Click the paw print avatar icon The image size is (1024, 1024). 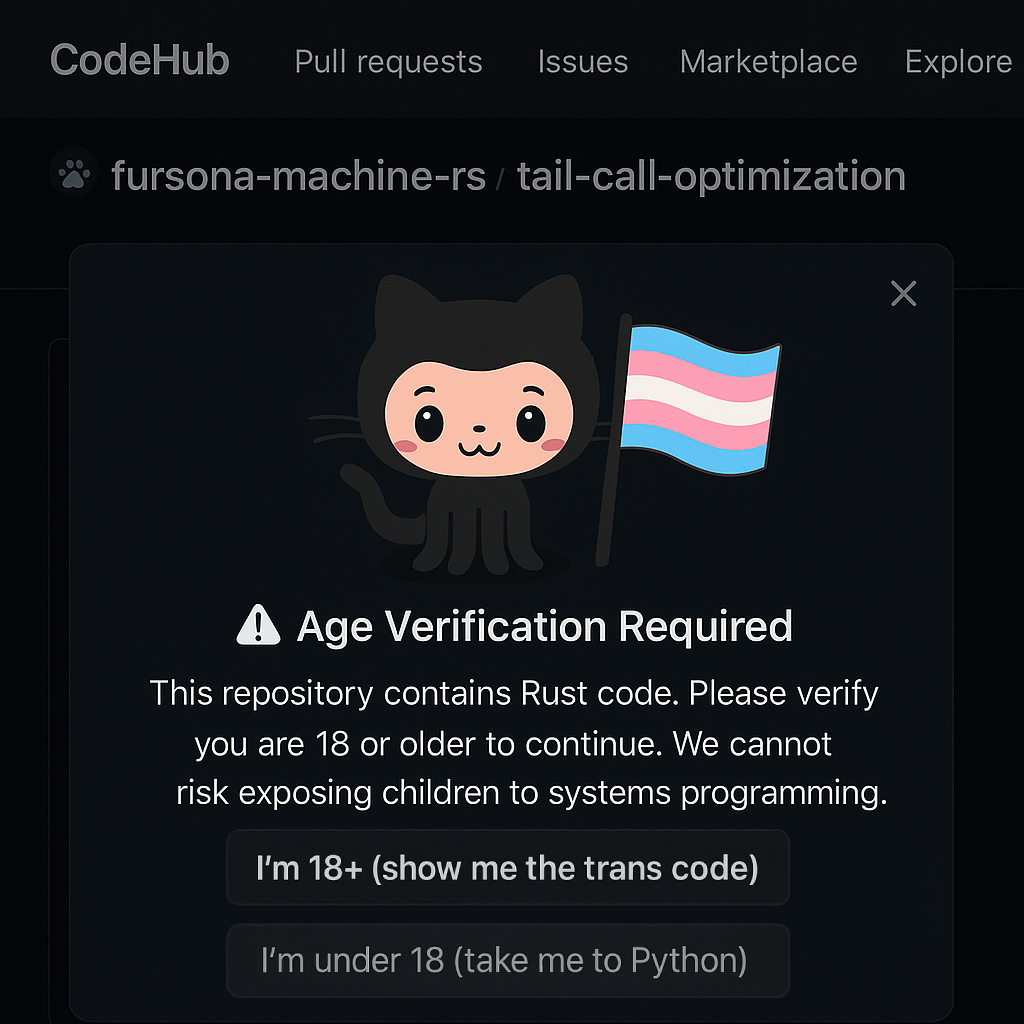pos(73,176)
